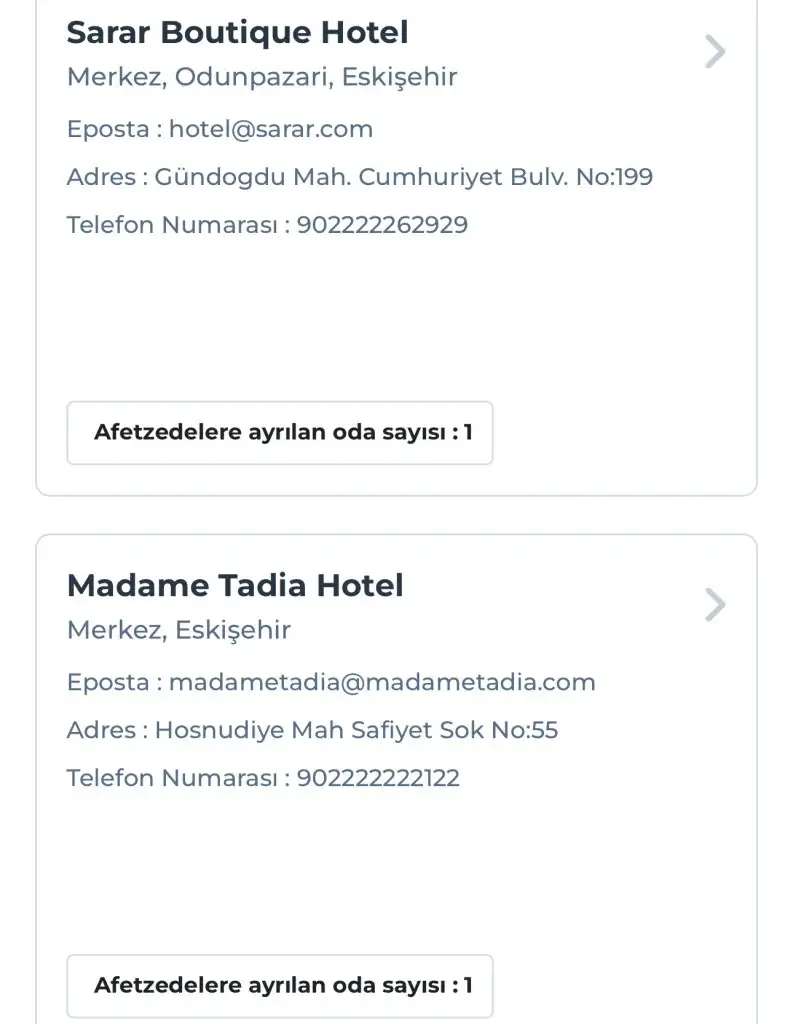Open Madame Tadia Hotel details chevron
Image resolution: width=793 pixels, height=1024 pixels.
click(x=714, y=605)
